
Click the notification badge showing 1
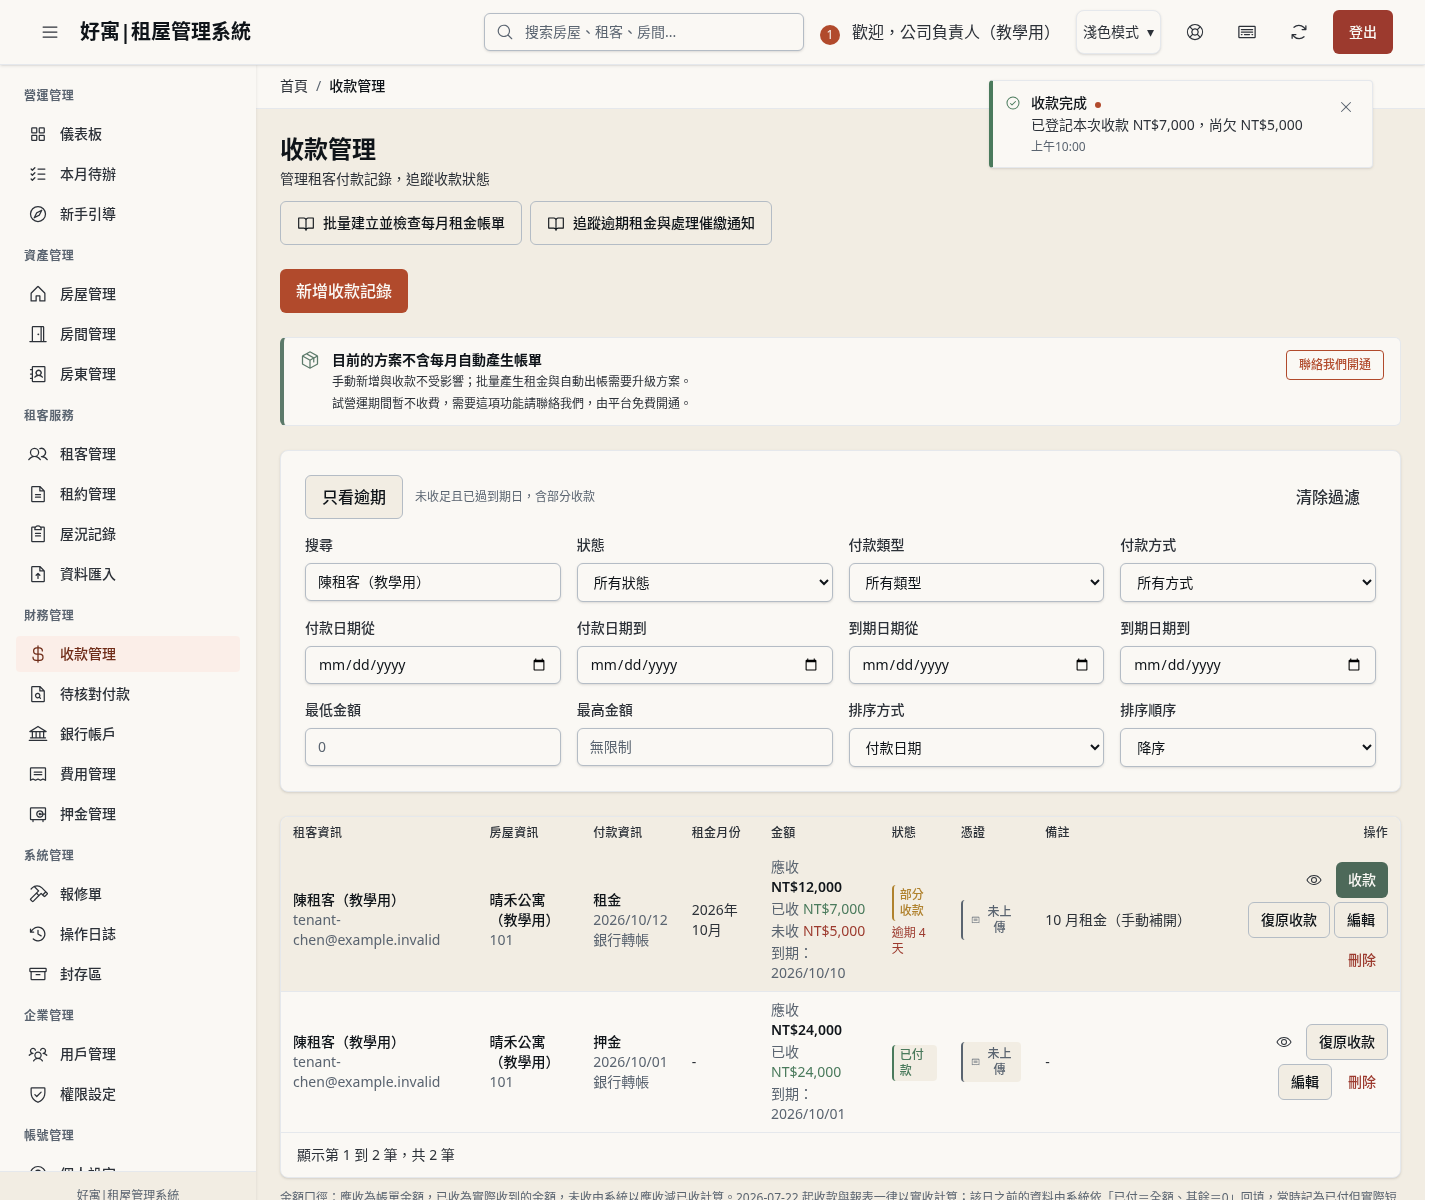[x=829, y=35]
